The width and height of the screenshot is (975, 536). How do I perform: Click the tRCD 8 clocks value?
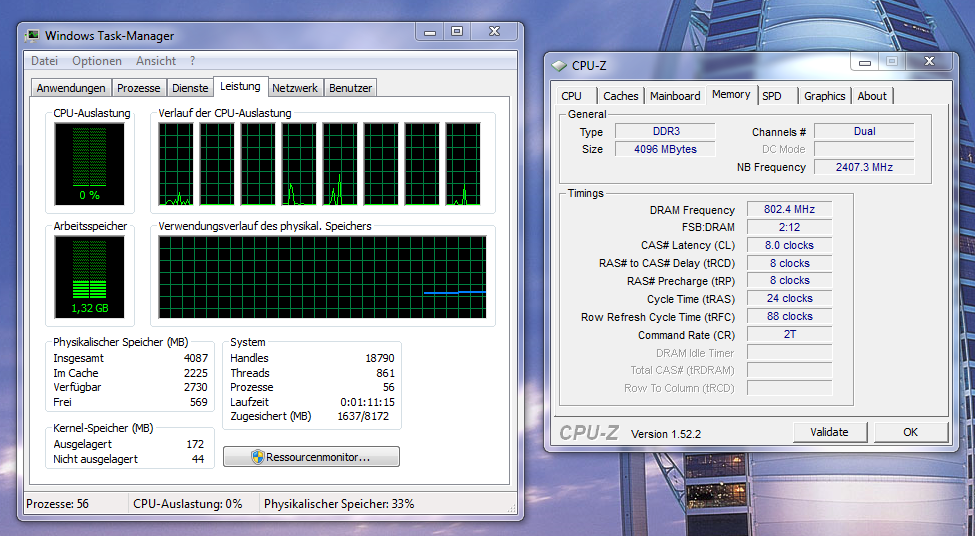pos(789,263)
